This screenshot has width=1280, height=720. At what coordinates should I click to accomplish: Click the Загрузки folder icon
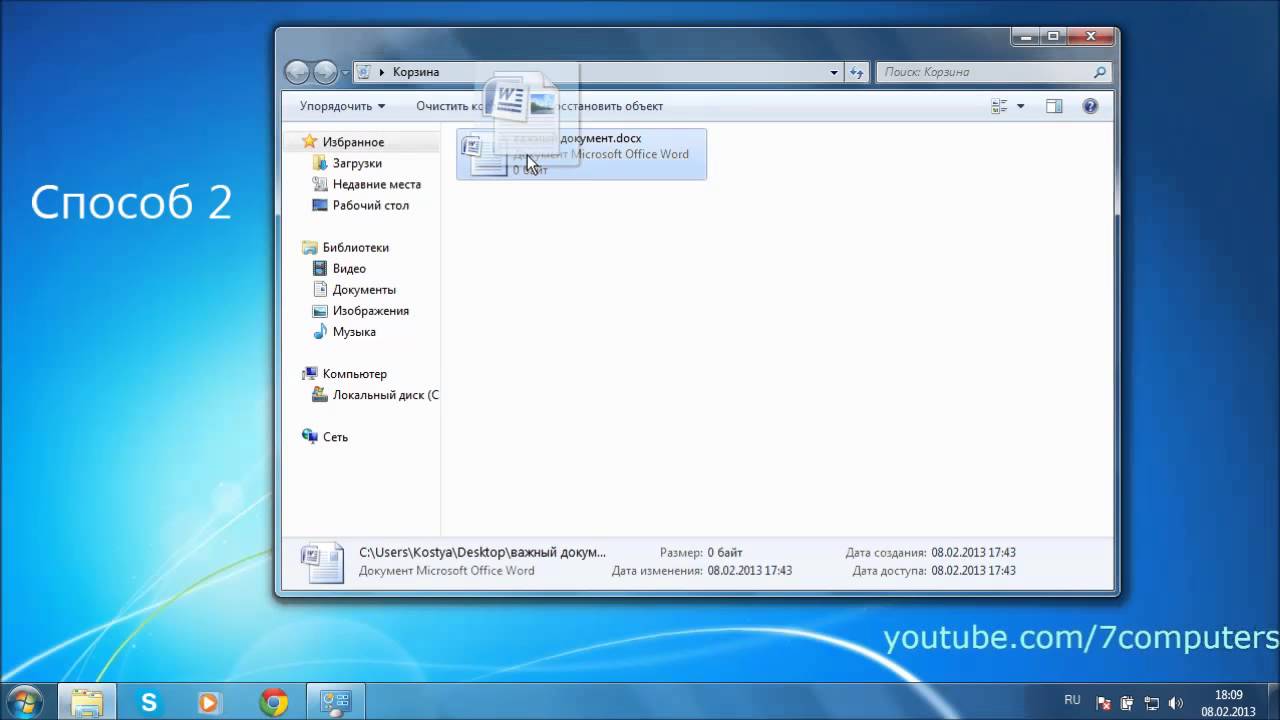(320, 163)
